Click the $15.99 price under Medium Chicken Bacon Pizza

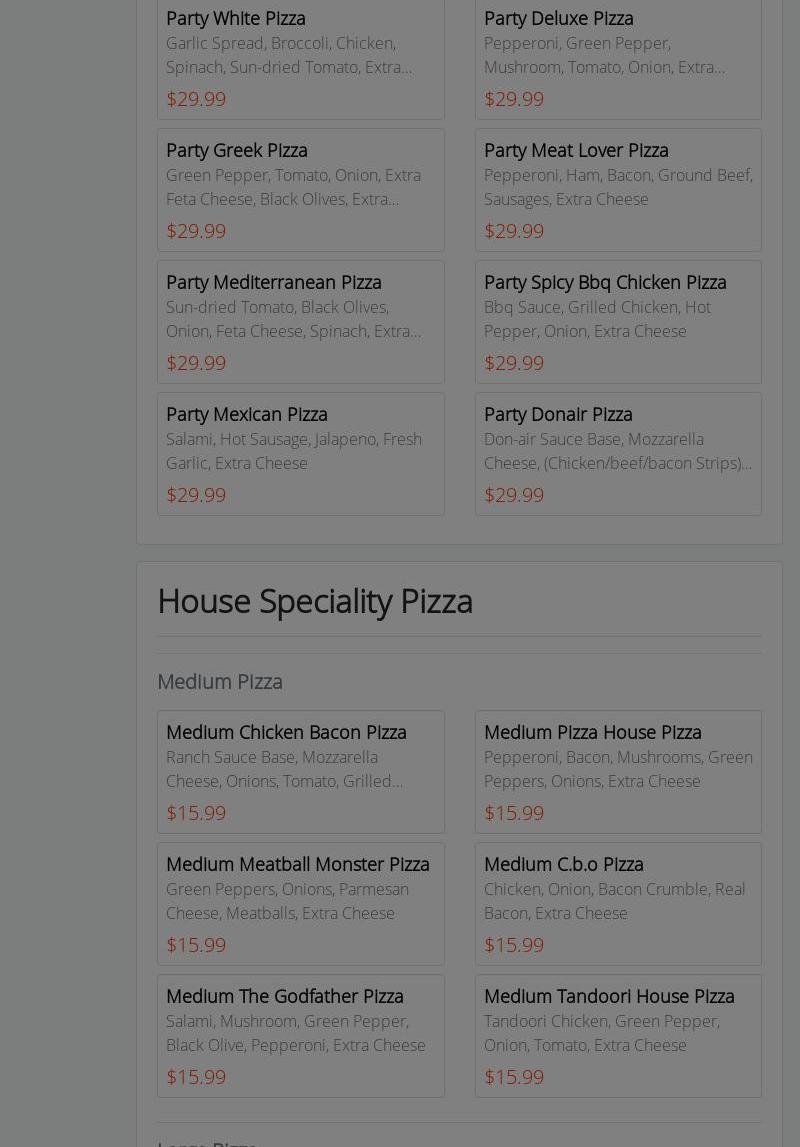[x=196, y=813]
